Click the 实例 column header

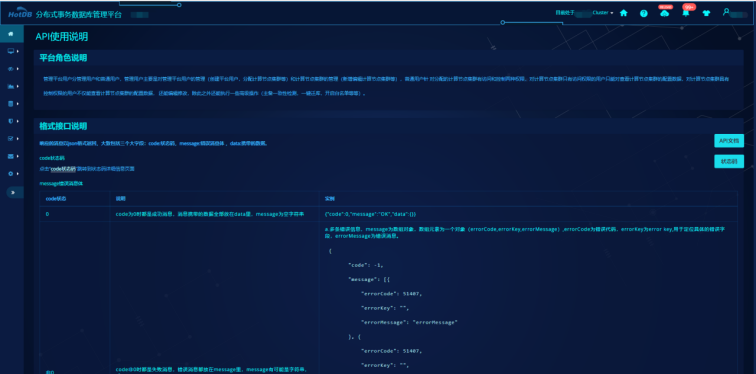(x=330, y=199)
